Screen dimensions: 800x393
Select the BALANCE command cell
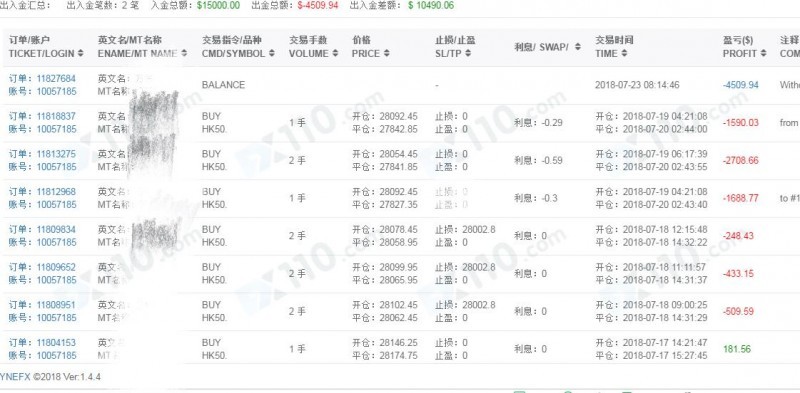[223, 85]
